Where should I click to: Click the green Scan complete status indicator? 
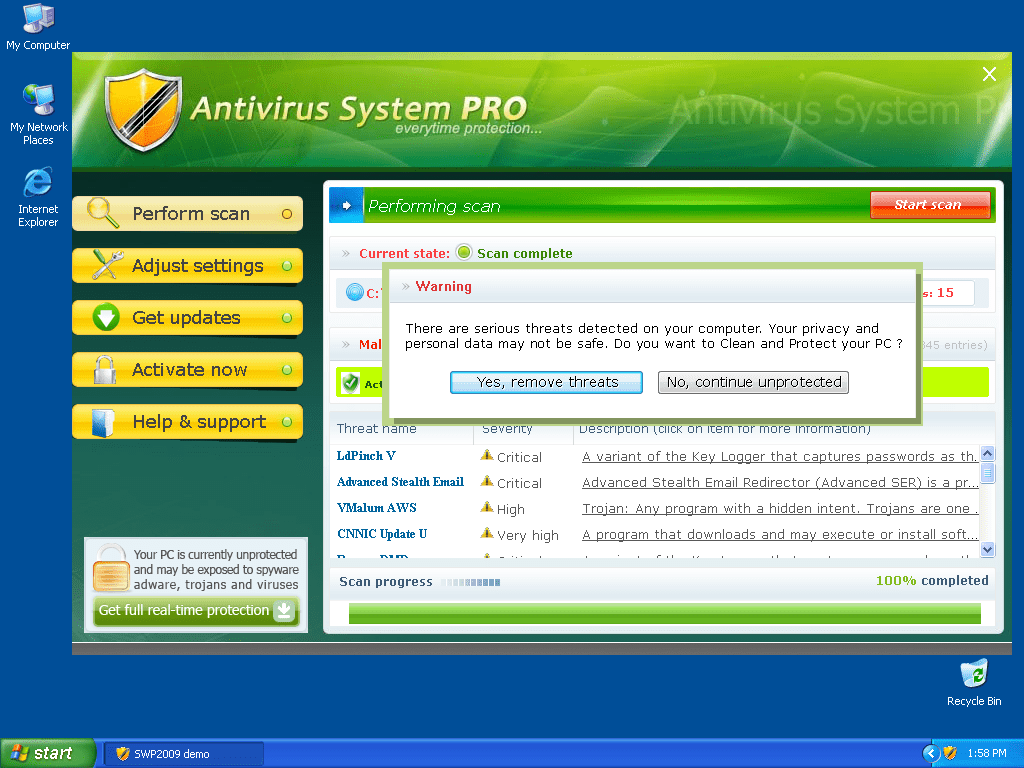point(464,253)
